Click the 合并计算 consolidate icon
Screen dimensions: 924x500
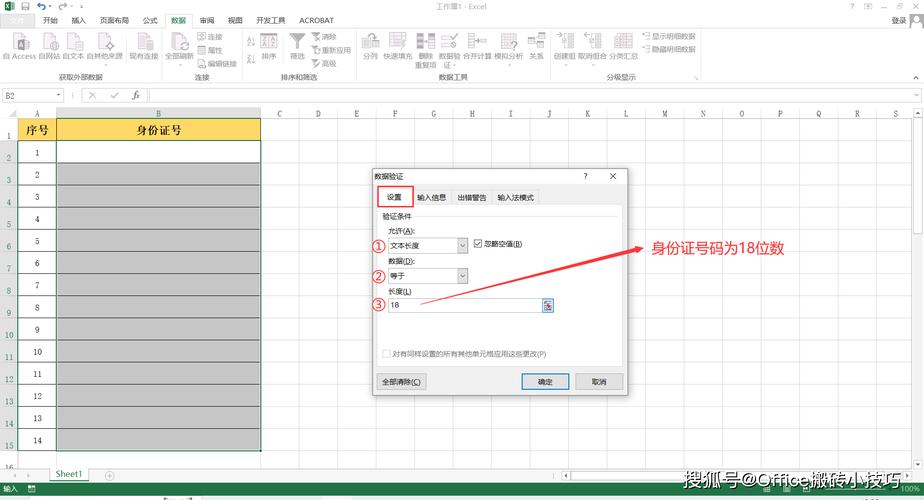click(x=477, y=43)
